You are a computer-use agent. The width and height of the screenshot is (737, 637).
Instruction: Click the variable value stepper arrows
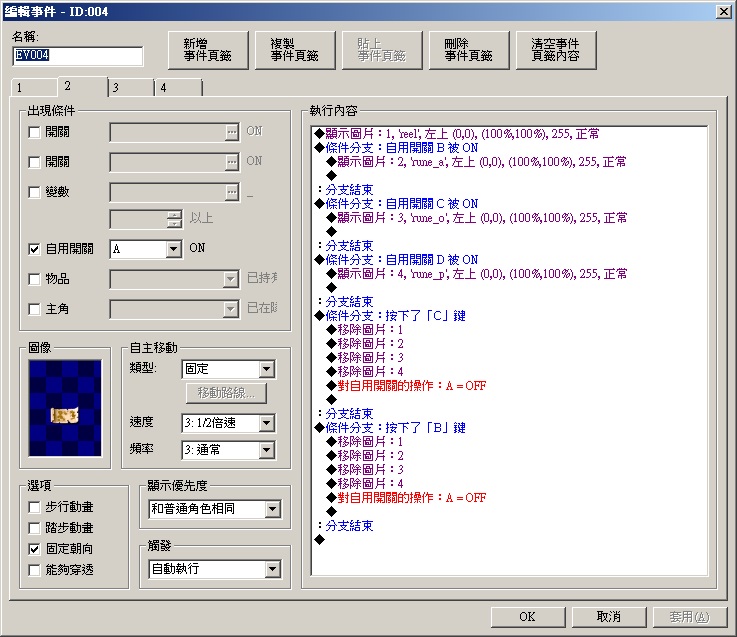point(174,219)
